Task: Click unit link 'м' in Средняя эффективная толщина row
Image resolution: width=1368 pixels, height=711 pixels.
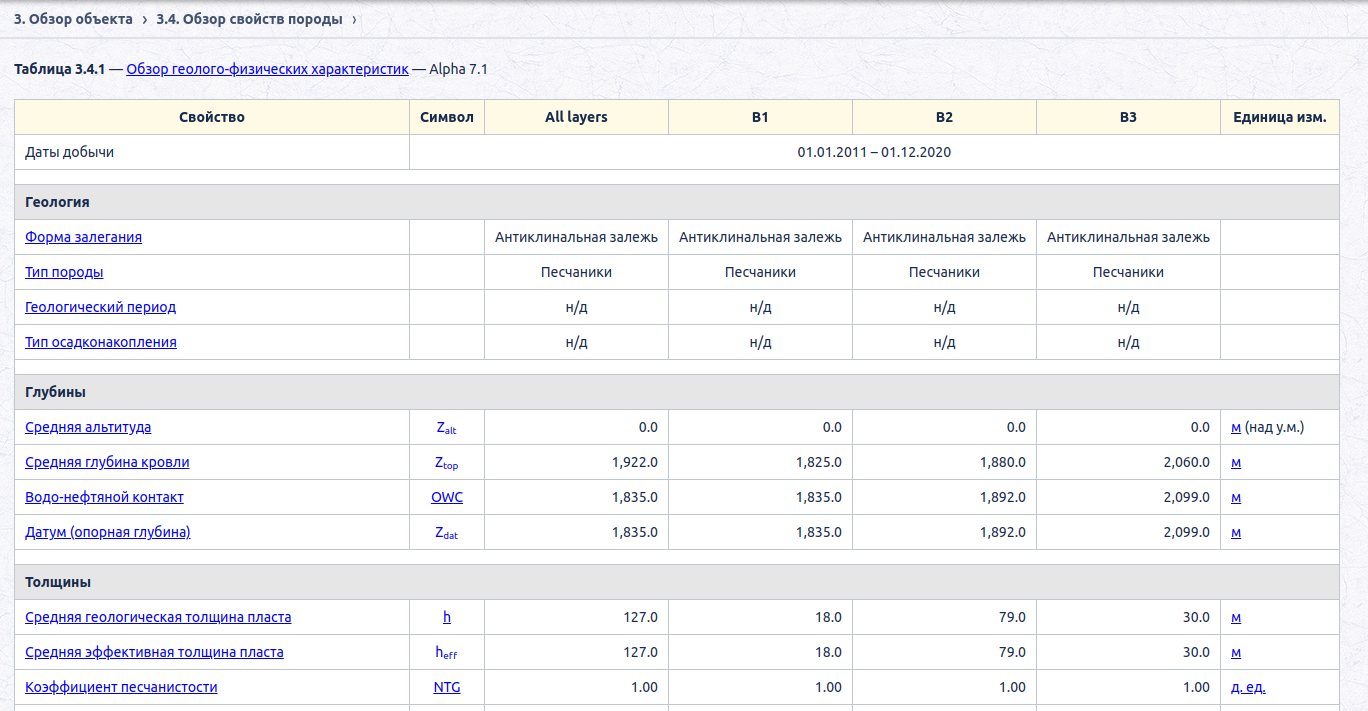Action: [x=1236, y=652]
